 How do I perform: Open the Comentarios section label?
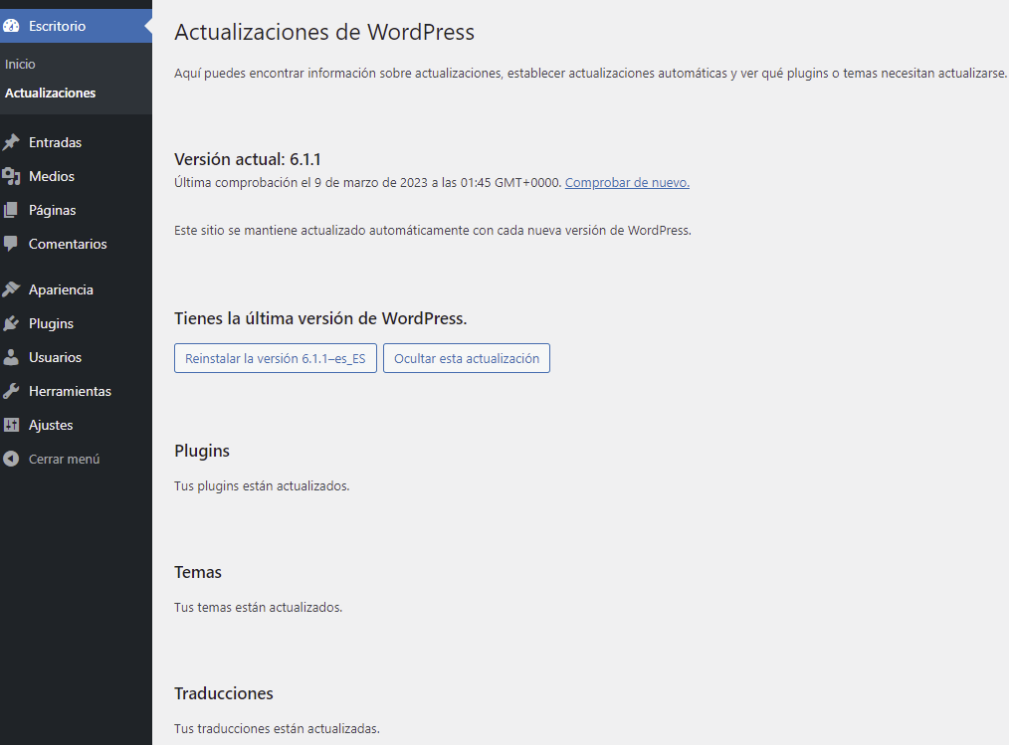point(68,244)
